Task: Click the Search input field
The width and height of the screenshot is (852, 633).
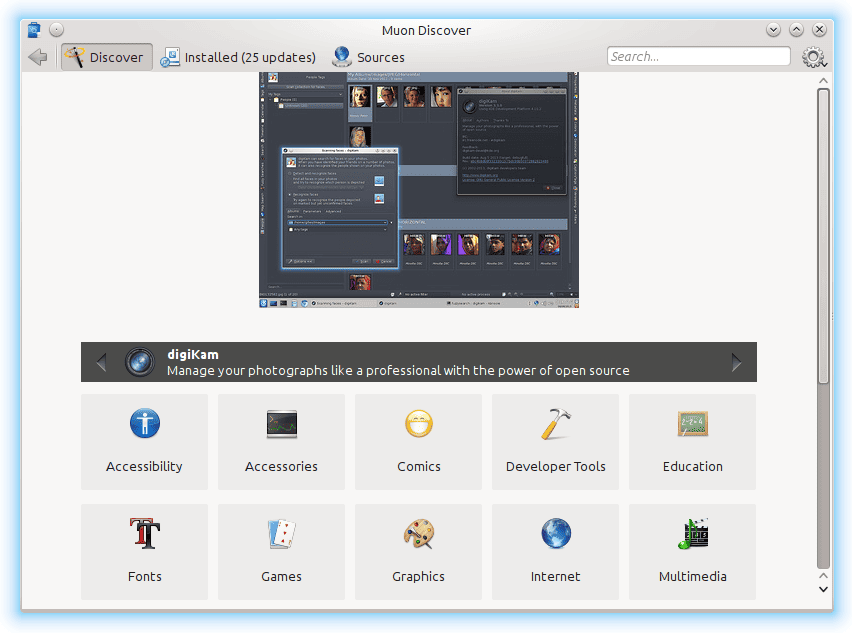Action: click(x=698, y=56)
